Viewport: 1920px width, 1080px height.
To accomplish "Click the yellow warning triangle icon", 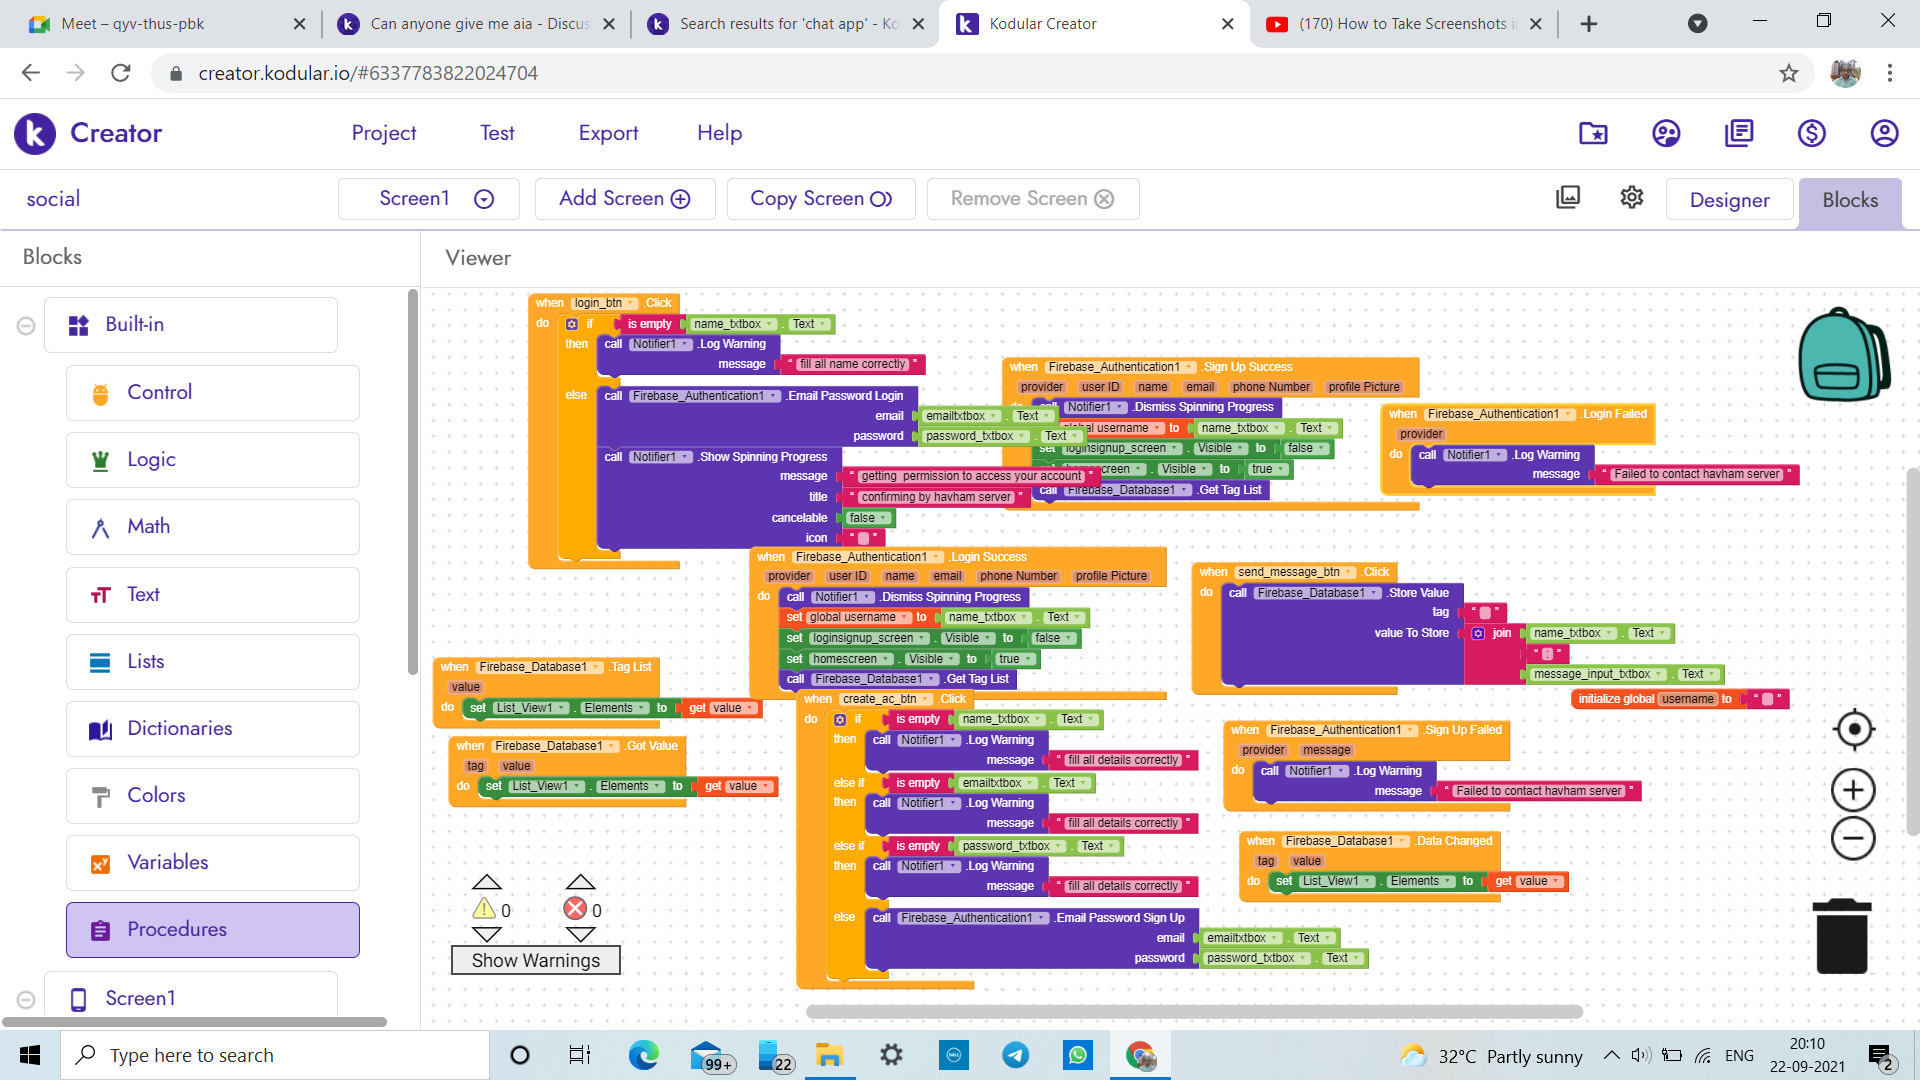I will [484, 908].
